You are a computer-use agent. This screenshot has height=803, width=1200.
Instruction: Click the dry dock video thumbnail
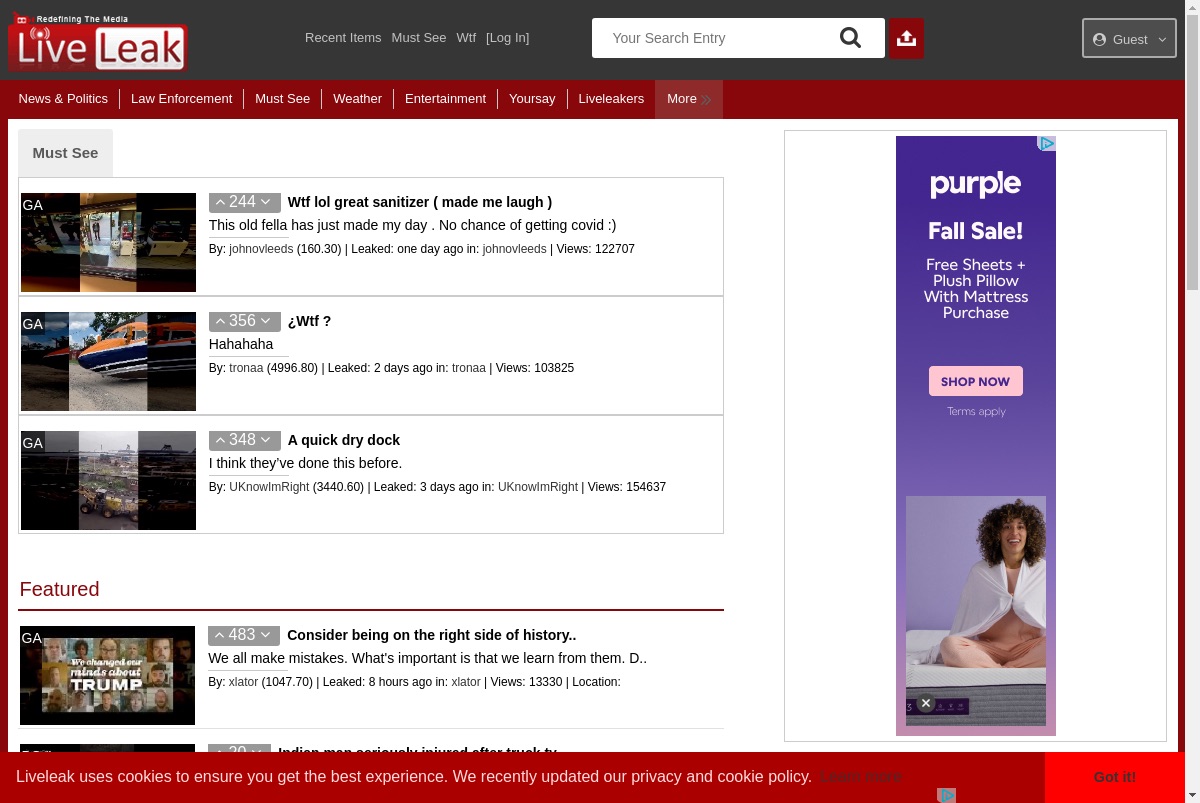108,480
